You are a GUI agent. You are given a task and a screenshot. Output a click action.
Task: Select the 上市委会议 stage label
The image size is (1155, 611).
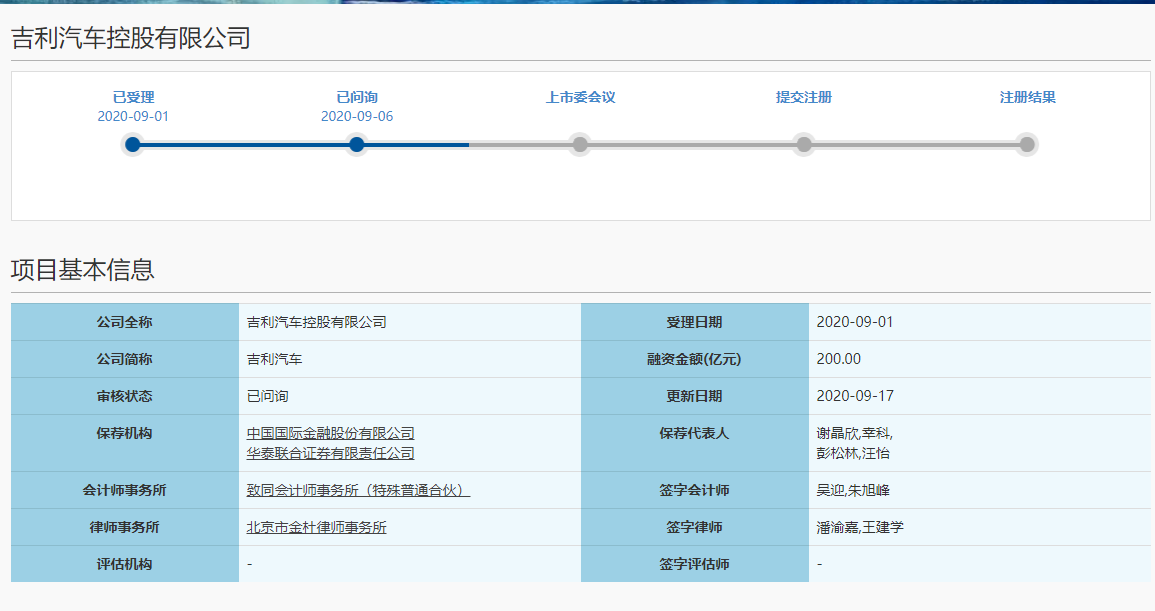click(x=580, y=98)
